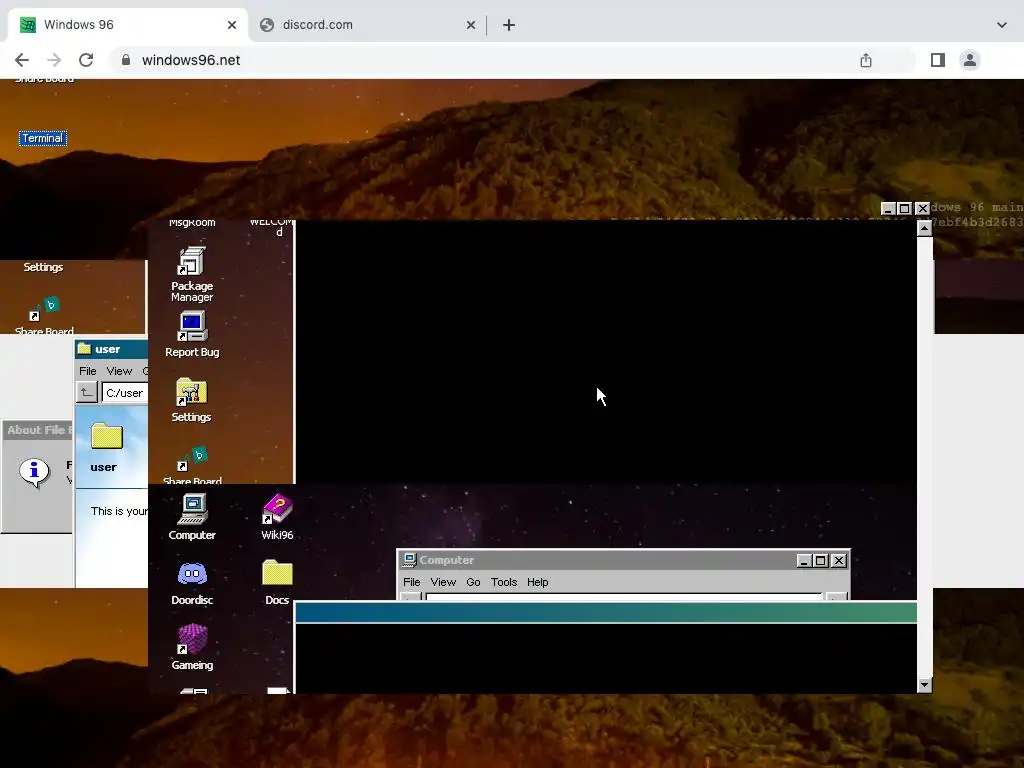Open File menu in the user window
This screenshot has width=1024, height=768.
point(88,371)
